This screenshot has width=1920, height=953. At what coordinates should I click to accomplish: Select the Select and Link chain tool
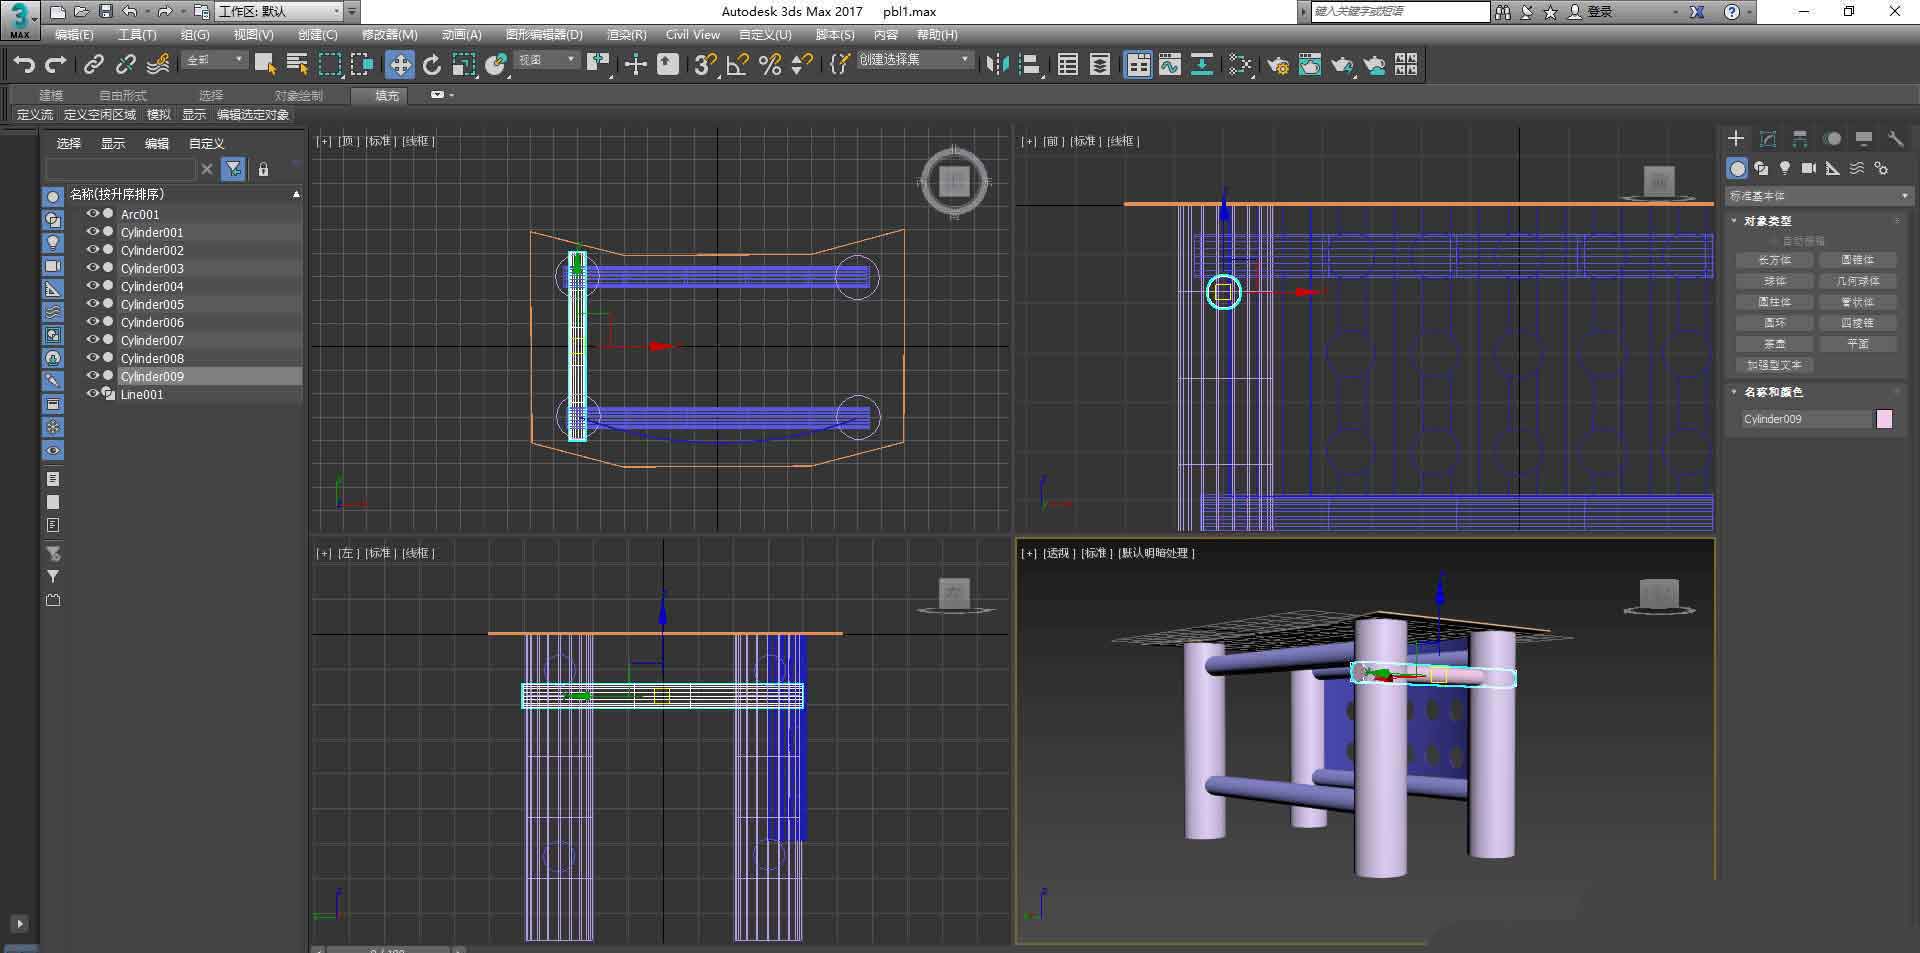[93, 65]
